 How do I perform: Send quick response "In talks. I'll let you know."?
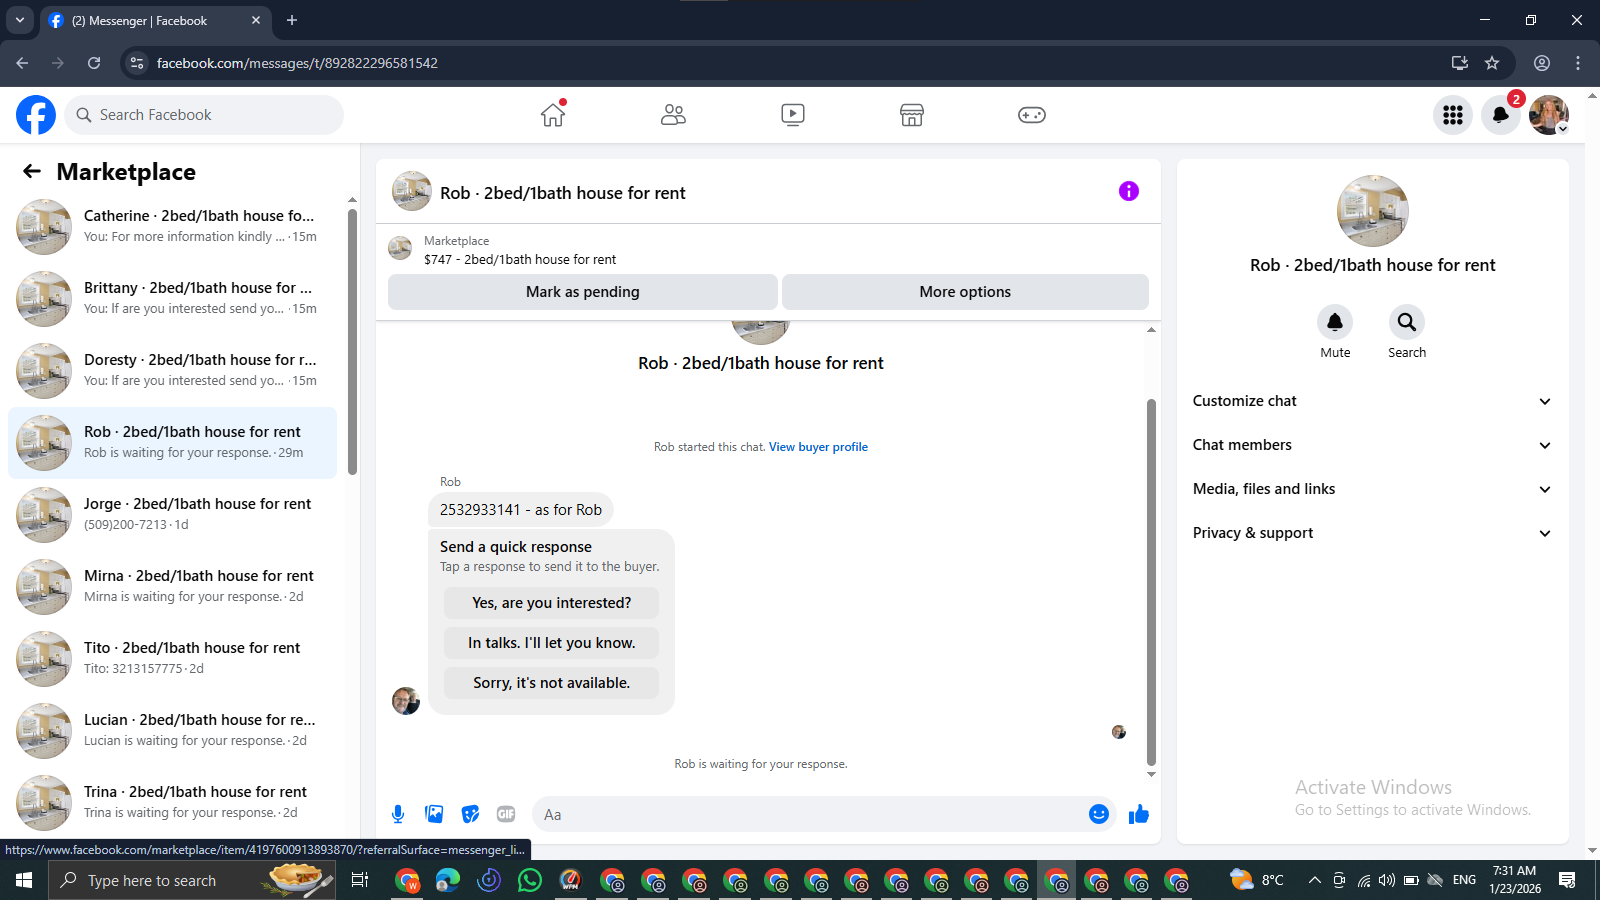point(551,643)
